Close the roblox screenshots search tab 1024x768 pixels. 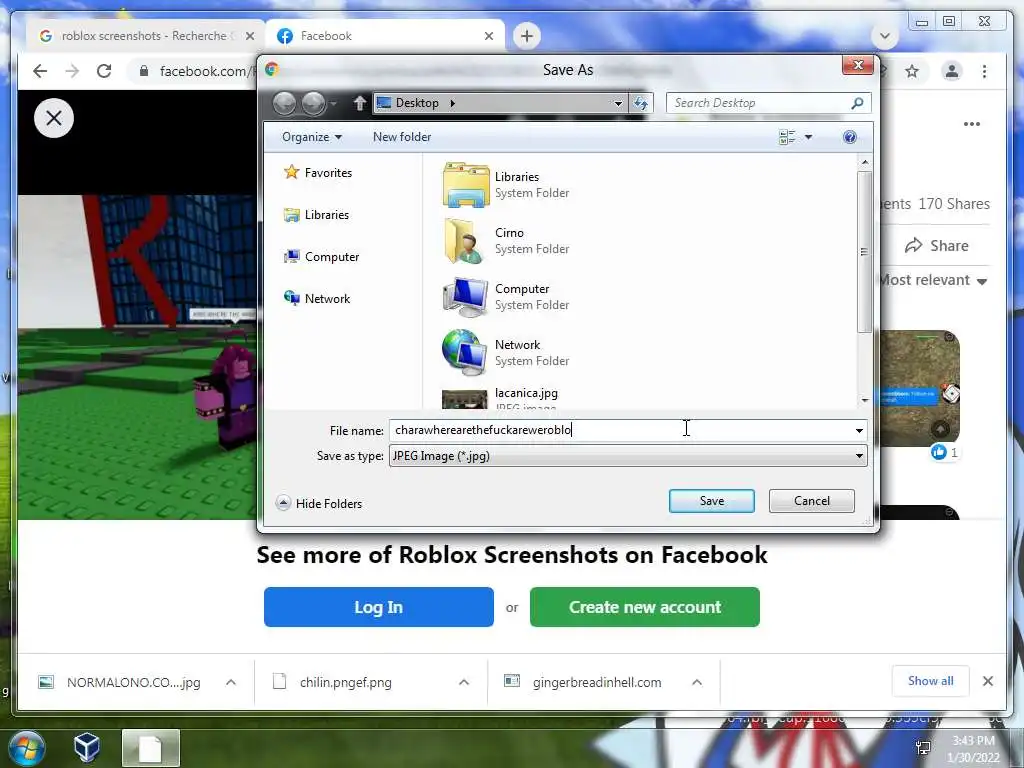(249, 36)
